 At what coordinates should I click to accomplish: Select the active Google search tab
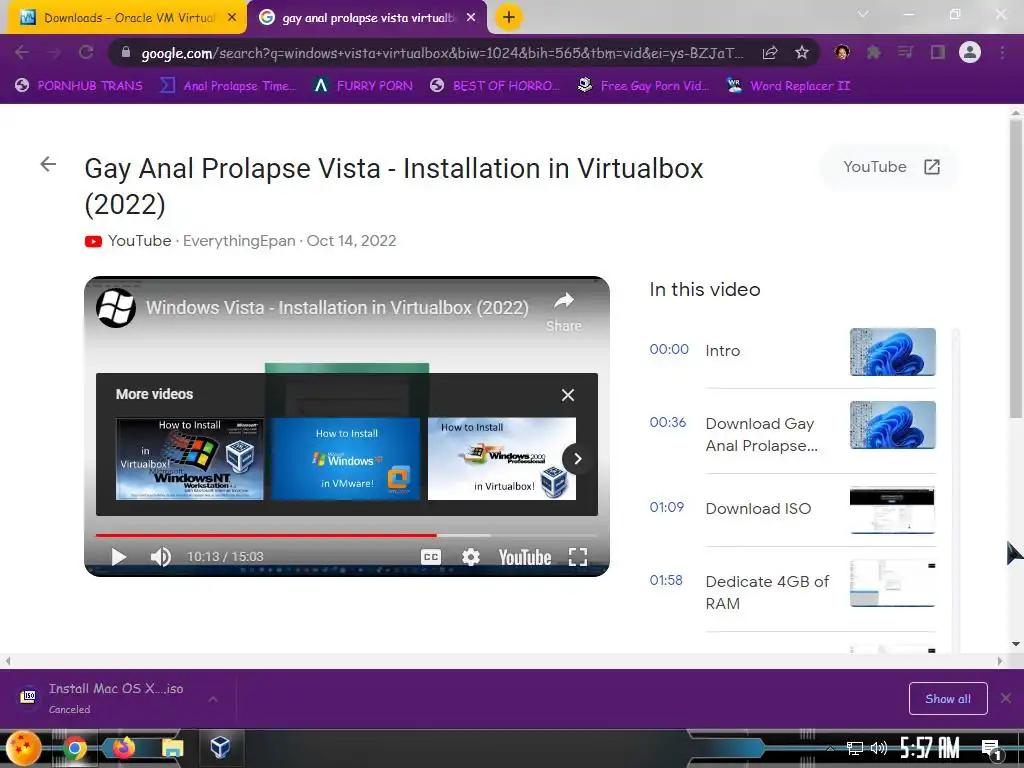[368, 18]
